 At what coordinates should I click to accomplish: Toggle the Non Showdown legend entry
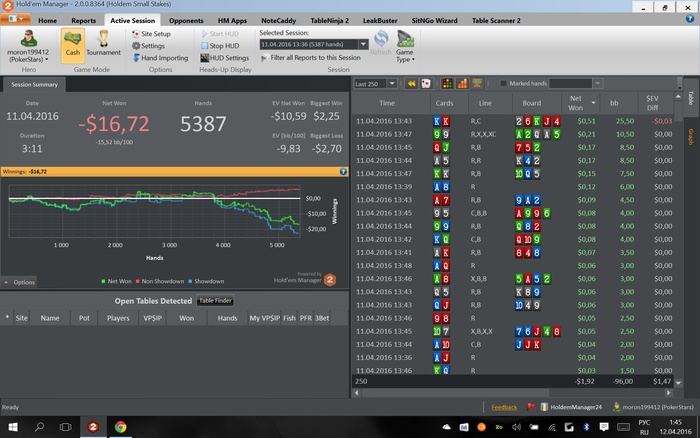pos(159,281)
